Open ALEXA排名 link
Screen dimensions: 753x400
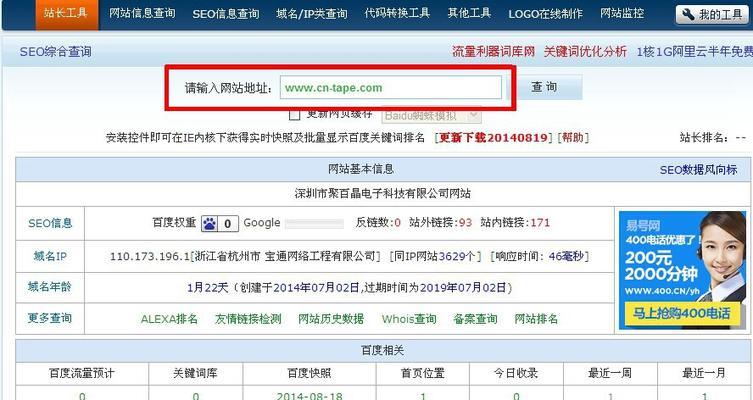169,319
